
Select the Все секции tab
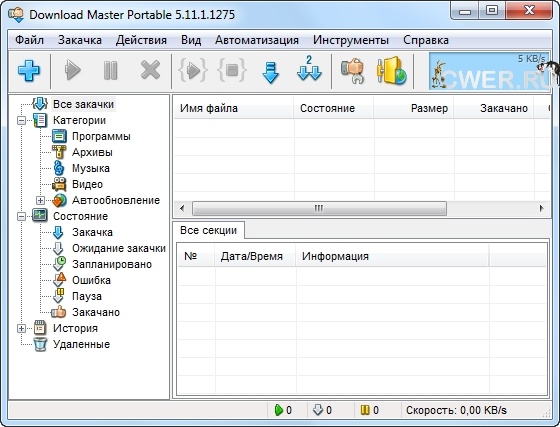tap(209, 230)
